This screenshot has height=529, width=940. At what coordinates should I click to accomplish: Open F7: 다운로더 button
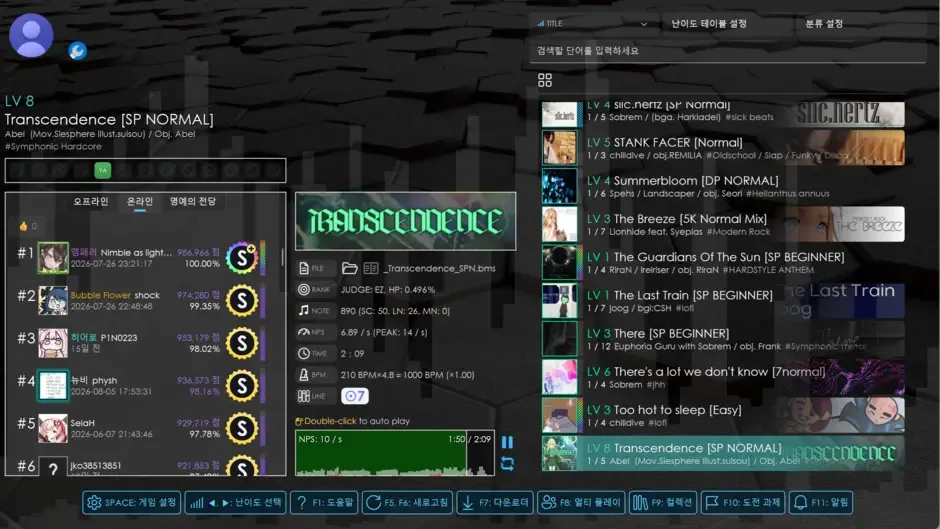495,503
